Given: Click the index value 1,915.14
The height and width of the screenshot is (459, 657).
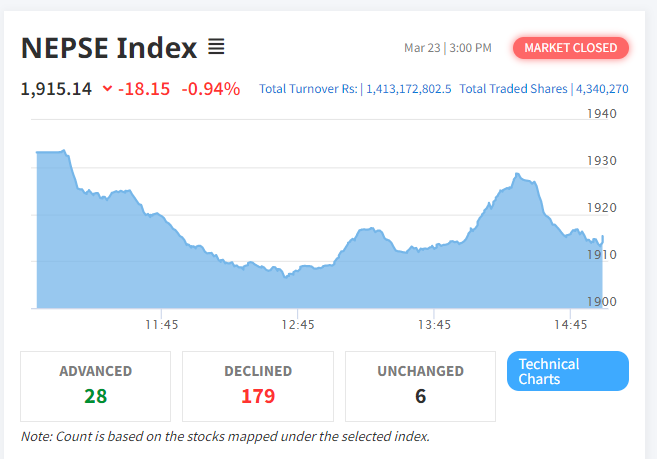Looking at the screenshot, I should 56,89.
